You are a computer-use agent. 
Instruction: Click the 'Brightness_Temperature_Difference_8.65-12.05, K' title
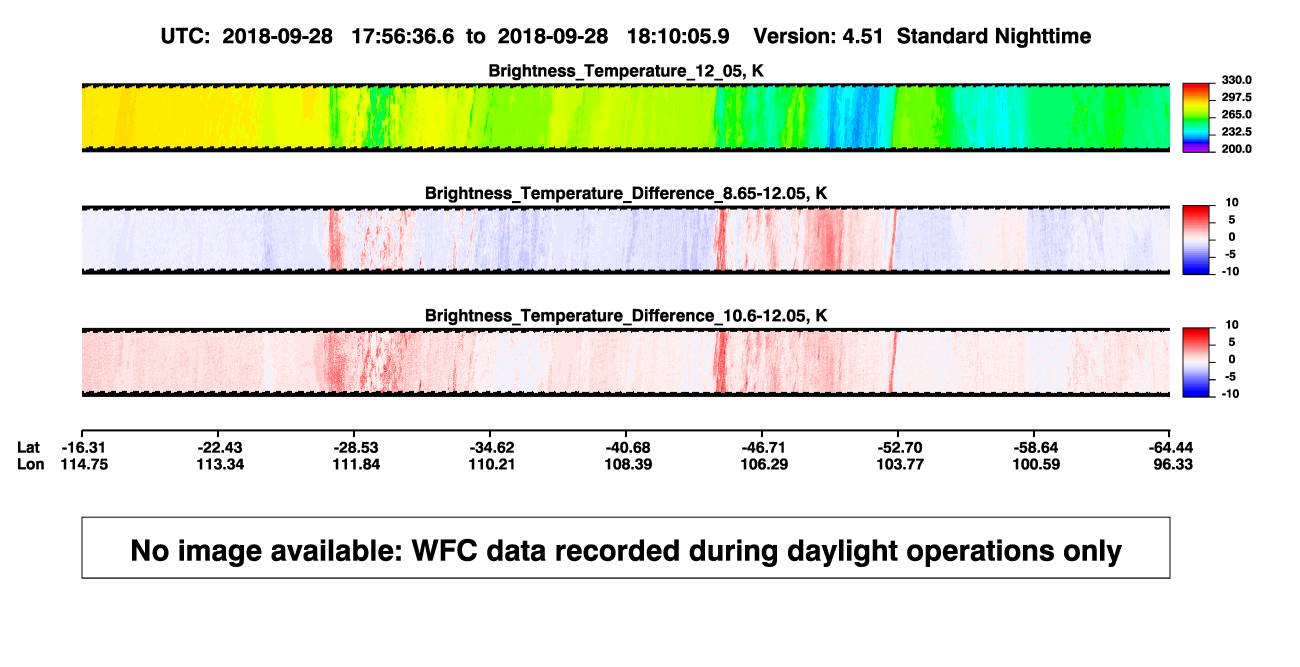[x=626, y=193]
